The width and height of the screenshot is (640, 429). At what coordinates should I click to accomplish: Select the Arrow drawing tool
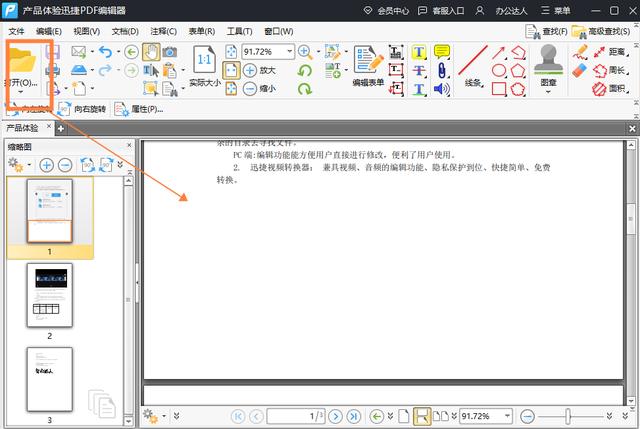pyautogui.click(x=499, y=52)
